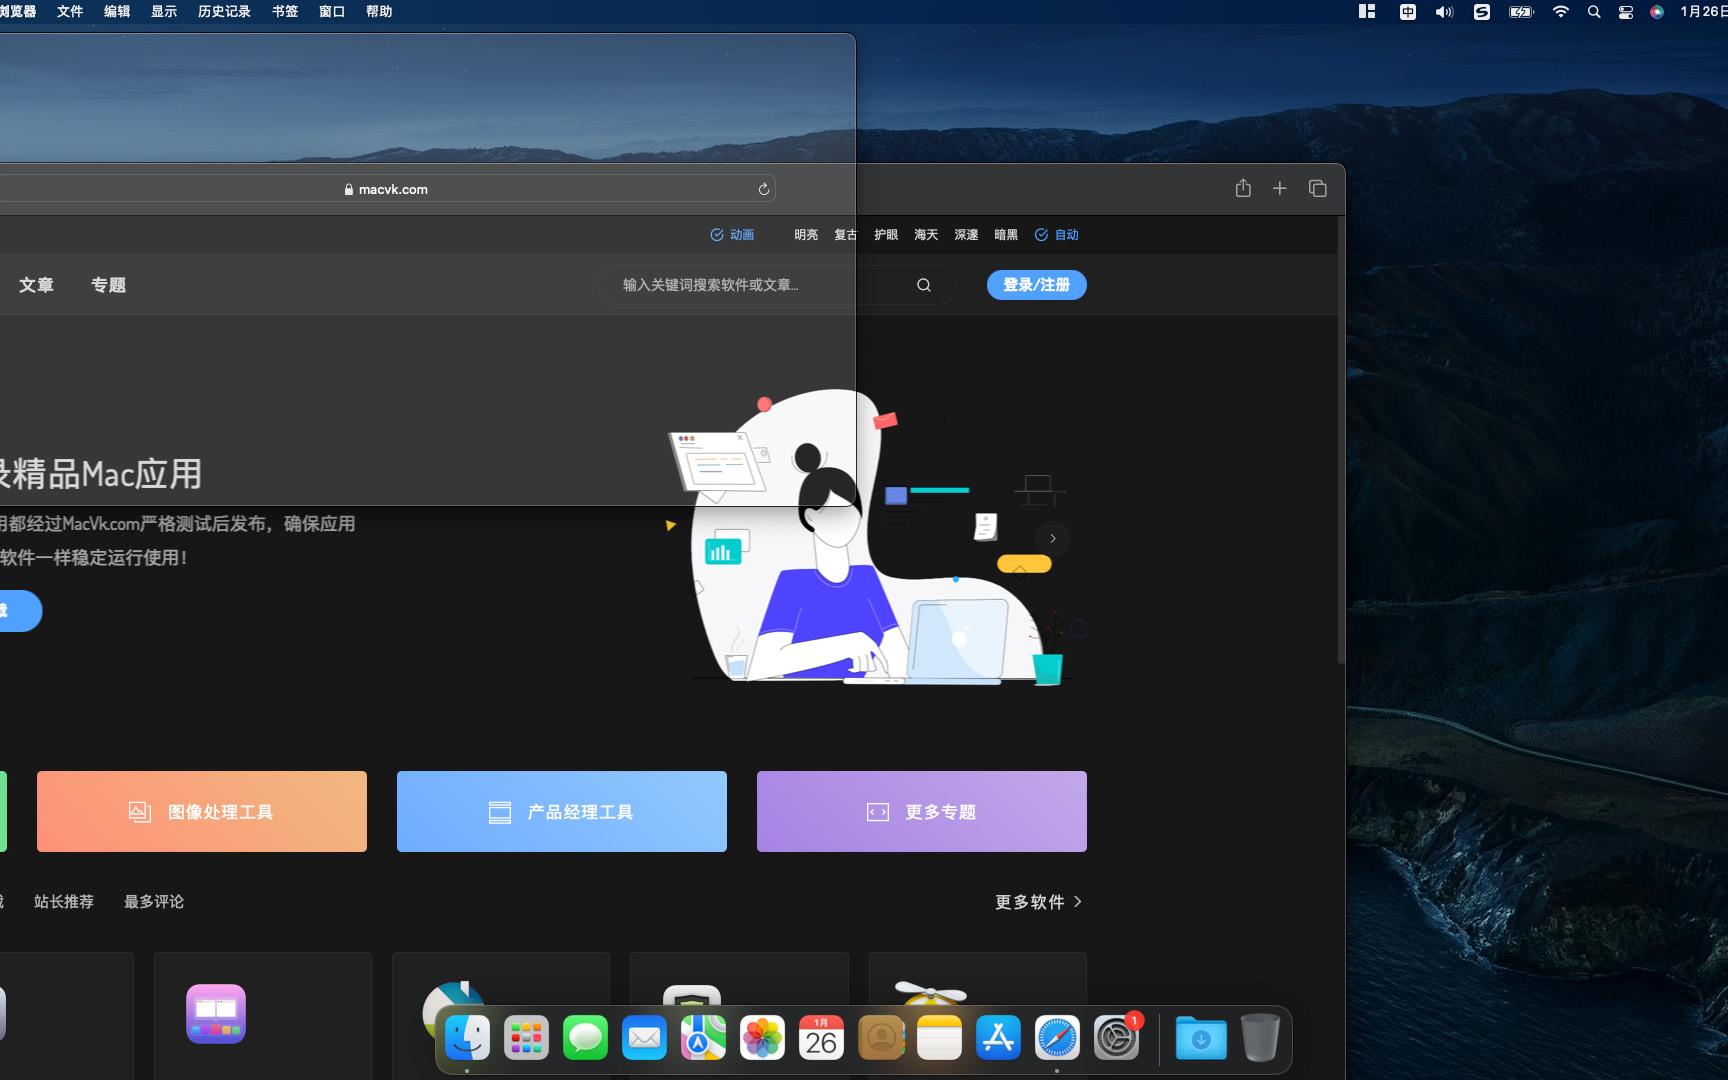This screenshot has width=1728, height=1080.
Task: Click the magnifier icon in the site search bar
Action: click(x=923, y=284)
